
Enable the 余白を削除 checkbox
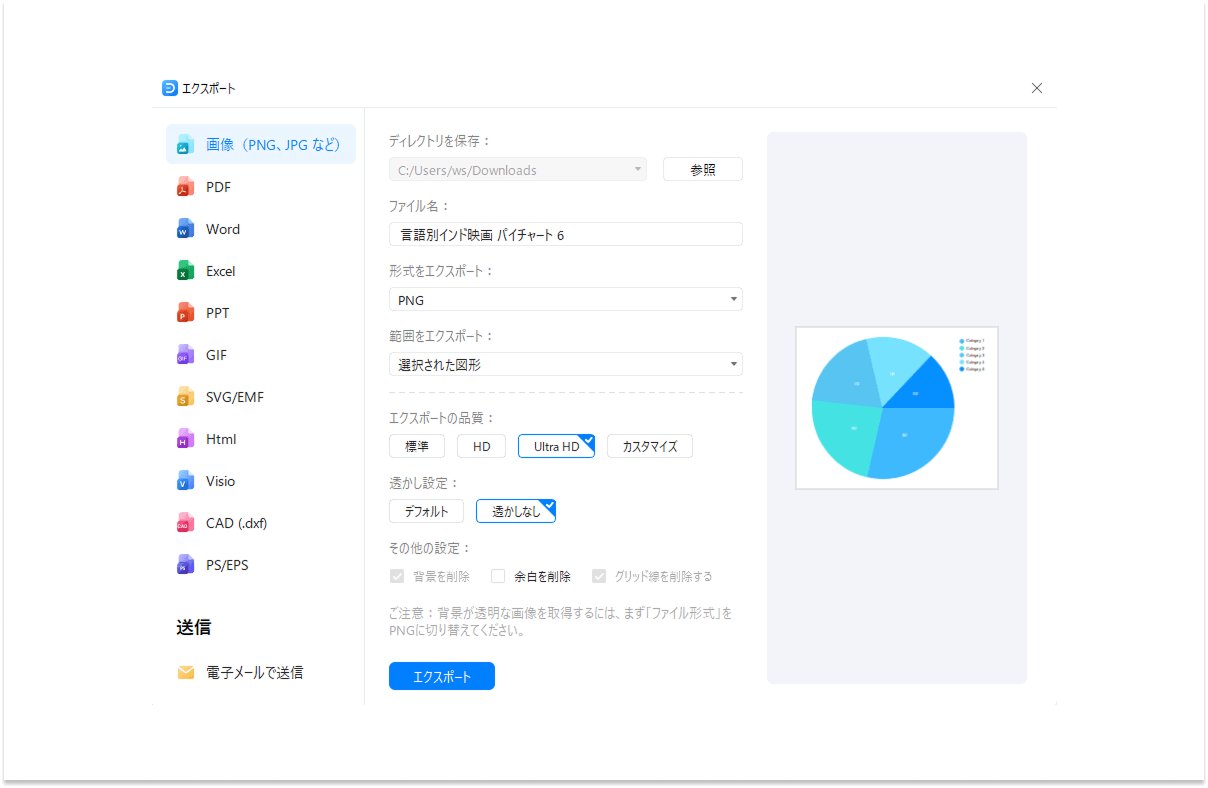[x=498, y=576]
